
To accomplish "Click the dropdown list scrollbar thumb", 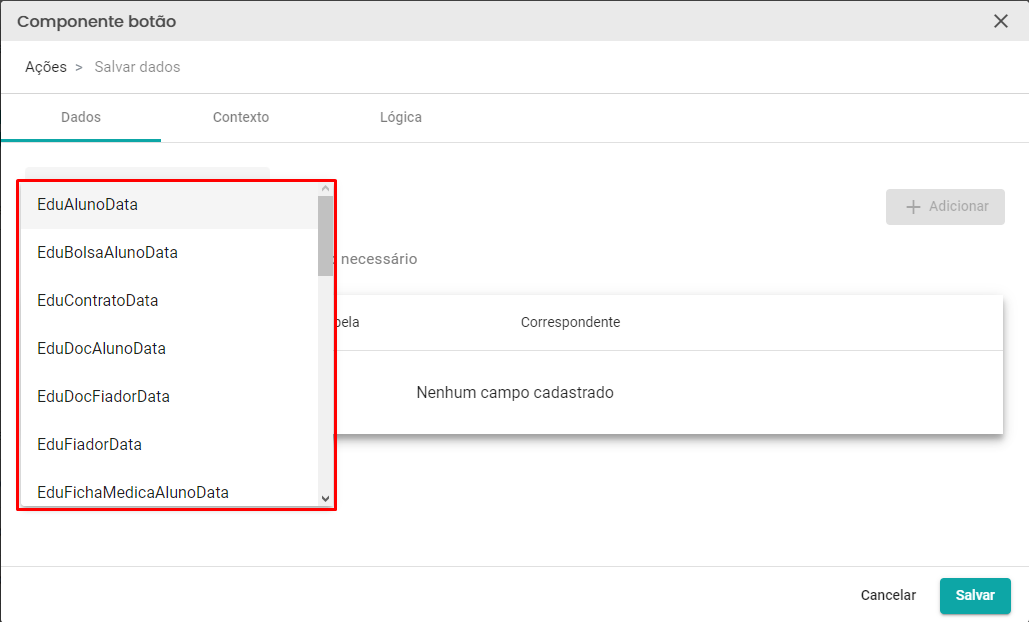I will tap(326, 236).
